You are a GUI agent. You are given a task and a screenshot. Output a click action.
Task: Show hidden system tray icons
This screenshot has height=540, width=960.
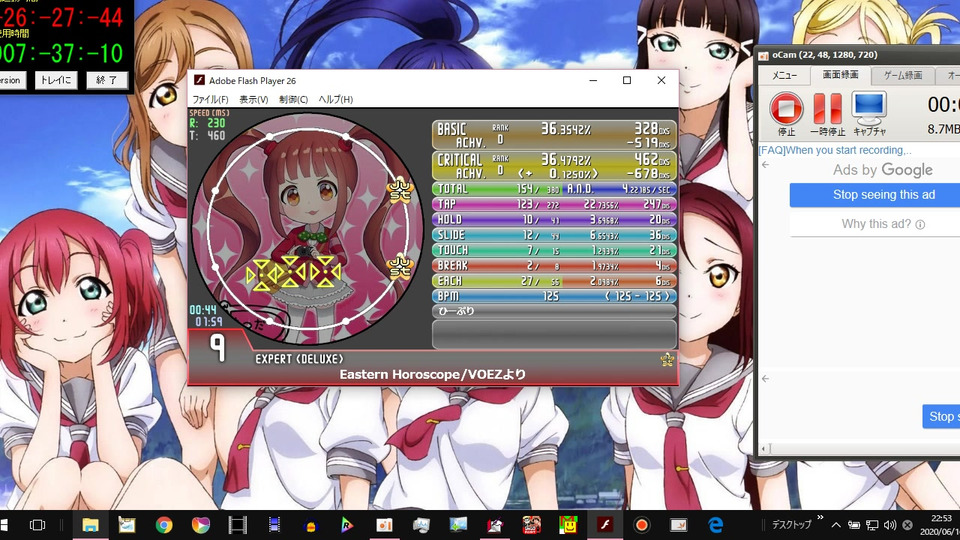(x=836, y=525)
